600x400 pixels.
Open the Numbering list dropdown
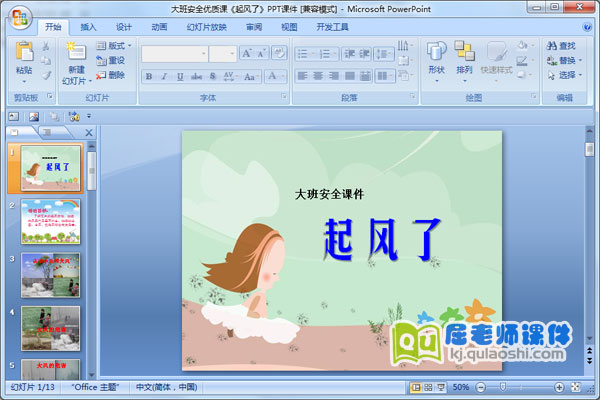(328, 54)
